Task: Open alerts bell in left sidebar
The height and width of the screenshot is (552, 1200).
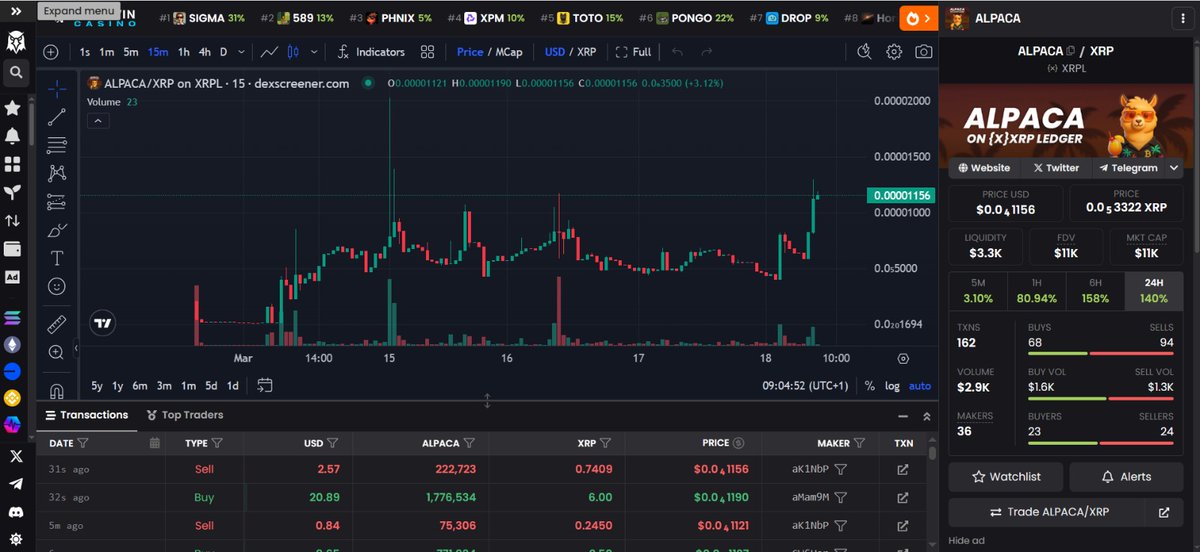Action: [x=13, y=136]
